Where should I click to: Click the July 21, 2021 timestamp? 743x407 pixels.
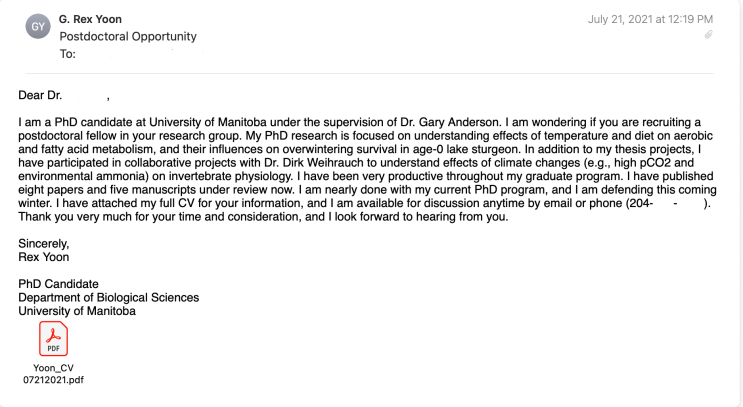click(x=652, y=19)
